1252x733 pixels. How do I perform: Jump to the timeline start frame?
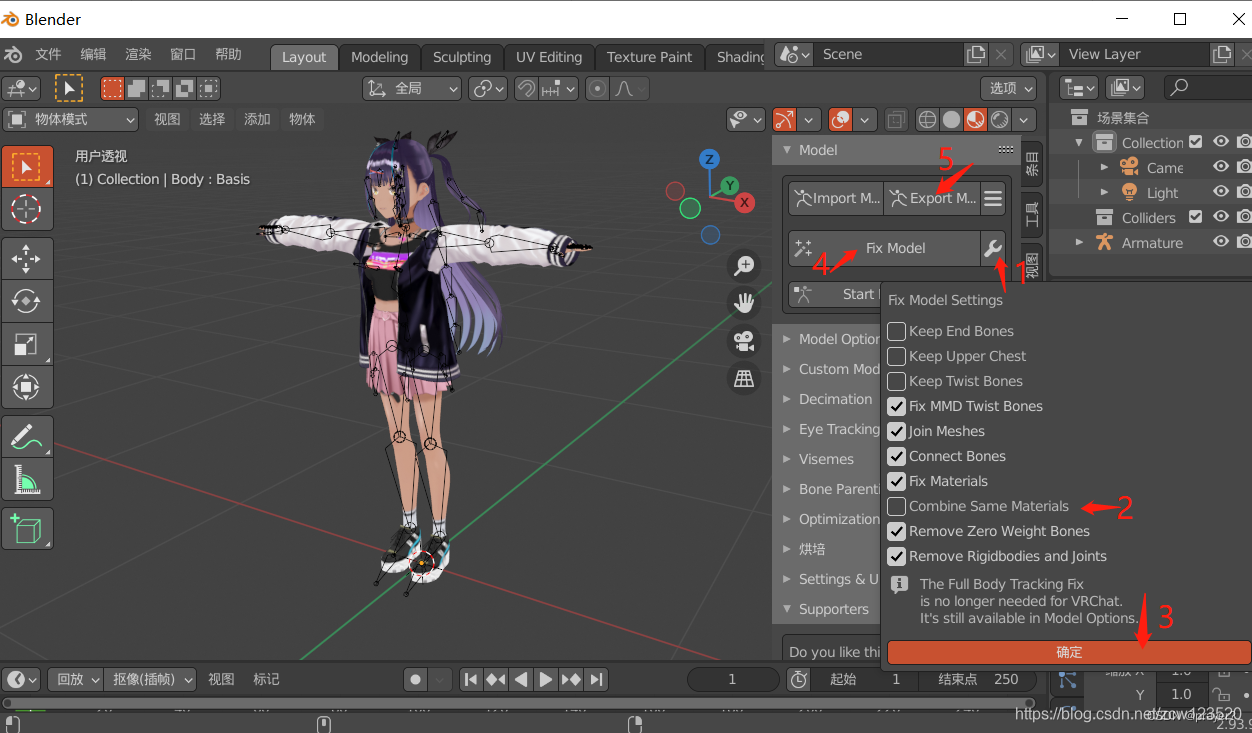471,679
